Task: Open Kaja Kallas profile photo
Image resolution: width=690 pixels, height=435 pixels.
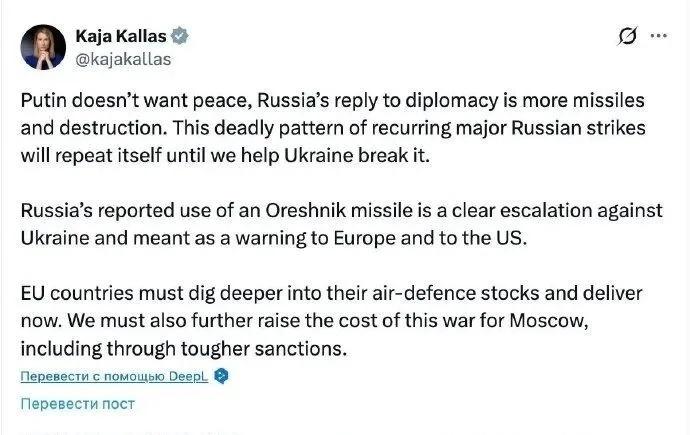Action: [42, 46]
